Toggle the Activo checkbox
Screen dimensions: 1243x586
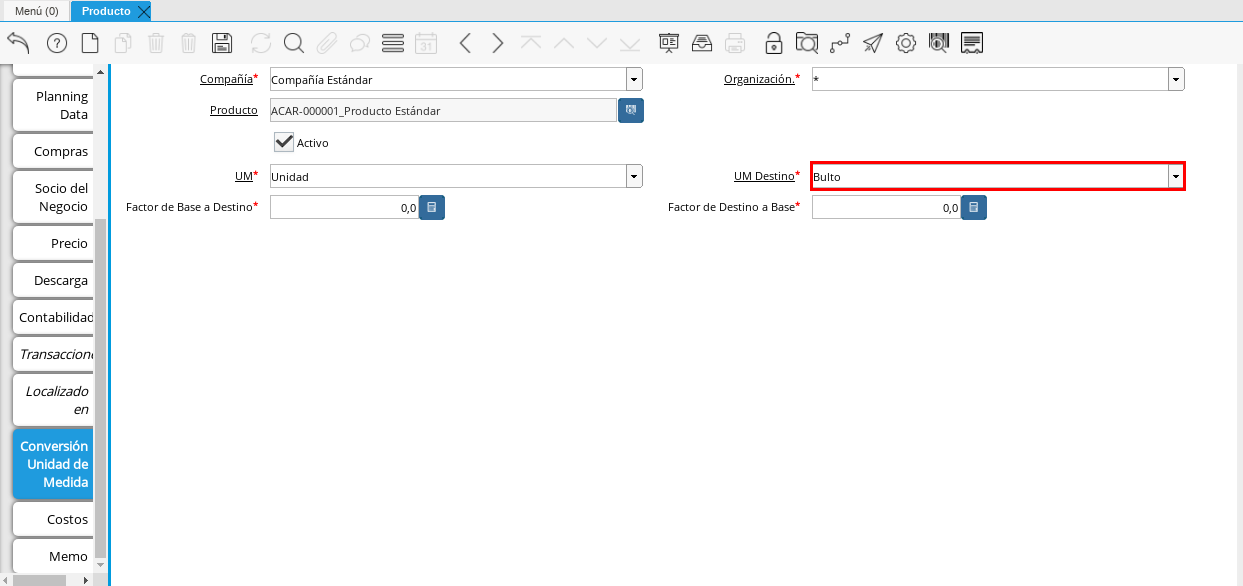(x=284, y=142)
